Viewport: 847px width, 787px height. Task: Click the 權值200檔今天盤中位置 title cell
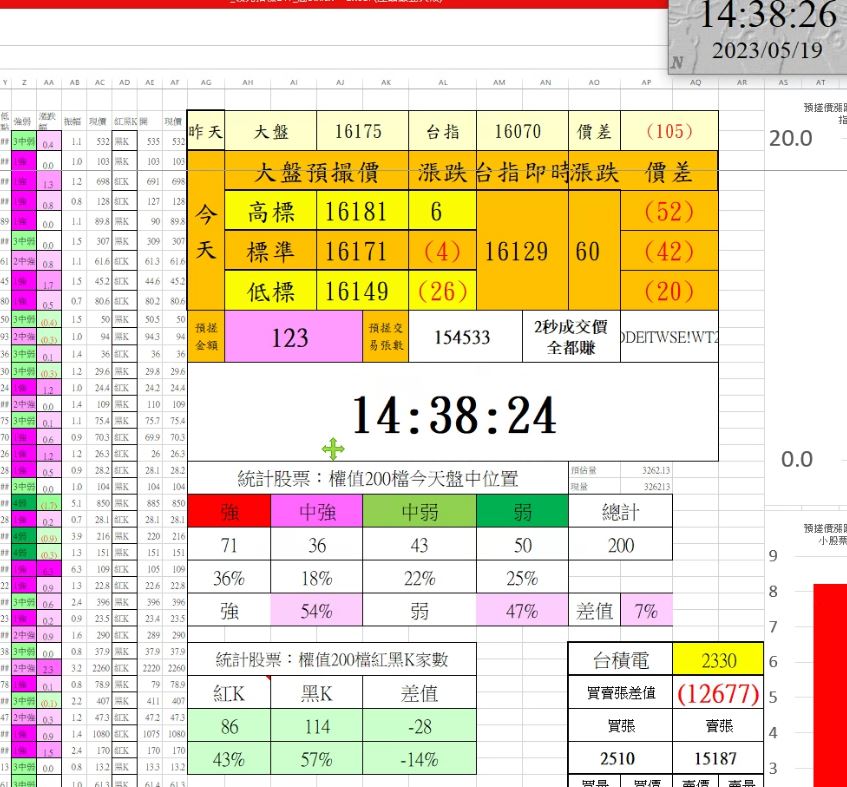(378, 478)
